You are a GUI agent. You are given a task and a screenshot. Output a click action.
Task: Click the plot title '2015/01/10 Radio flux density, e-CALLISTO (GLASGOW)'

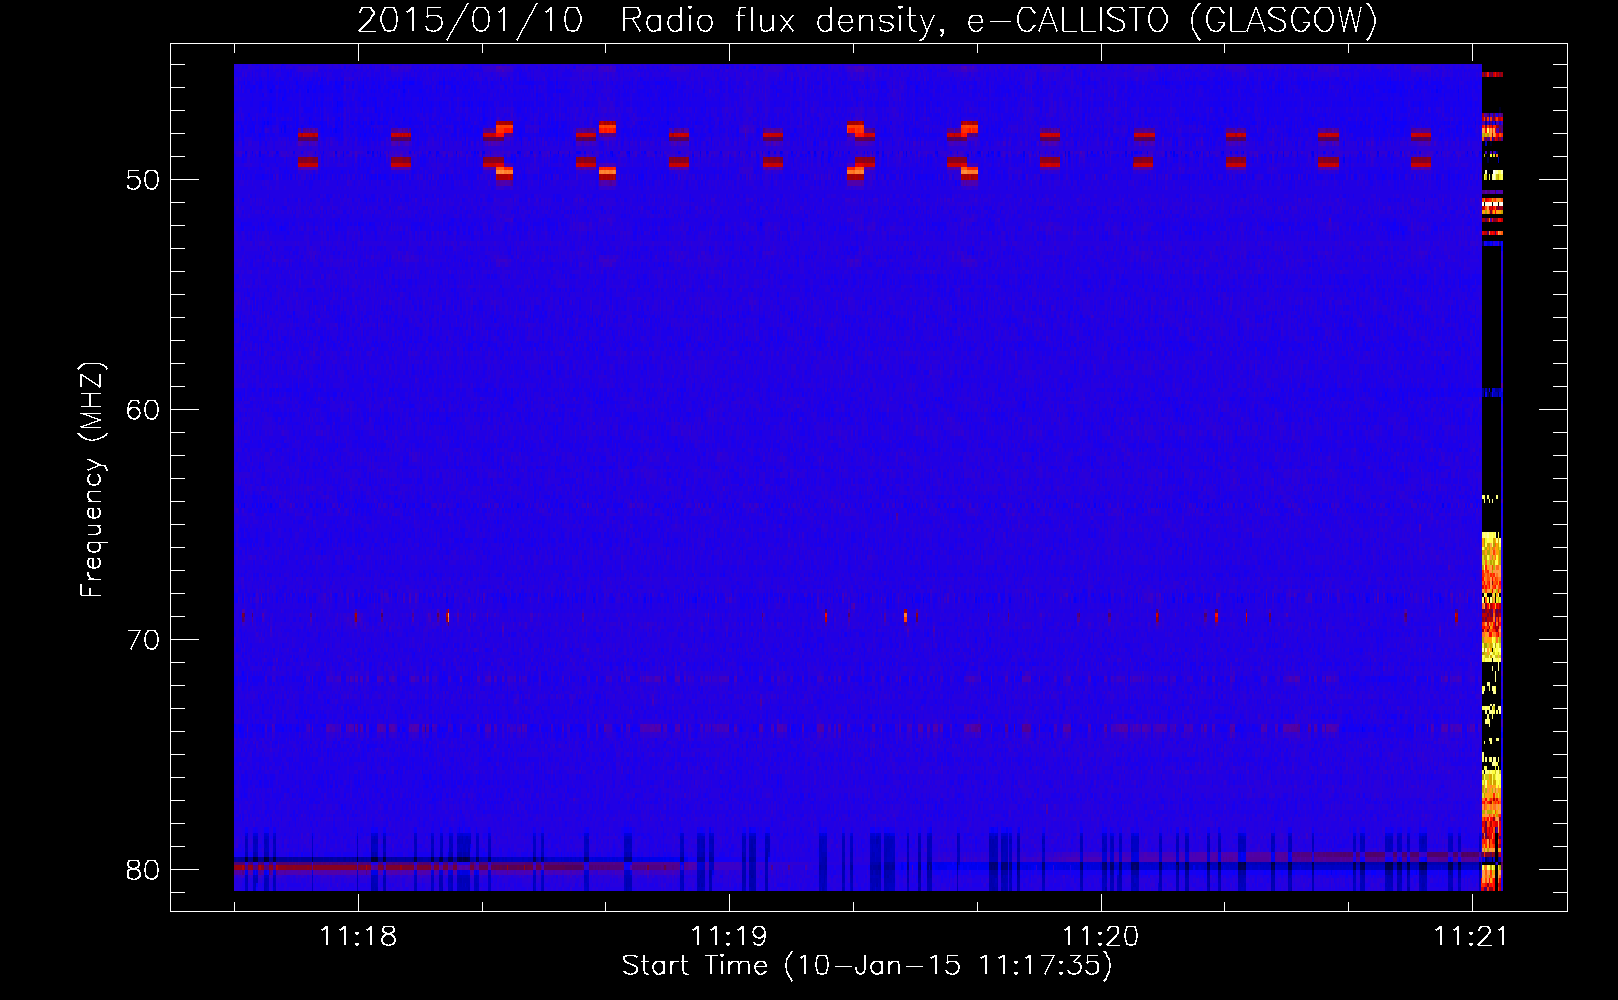(x=867, y=20)
